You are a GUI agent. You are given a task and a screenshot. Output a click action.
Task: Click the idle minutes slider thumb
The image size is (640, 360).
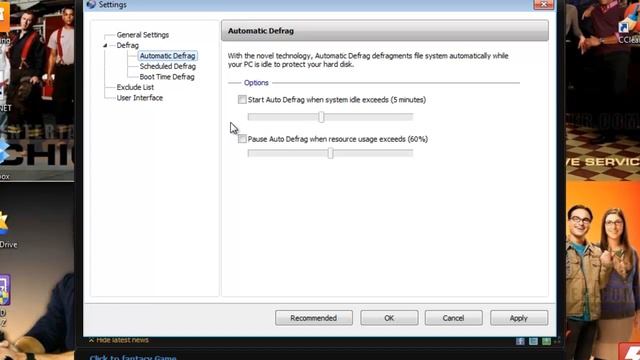point(321,117)
